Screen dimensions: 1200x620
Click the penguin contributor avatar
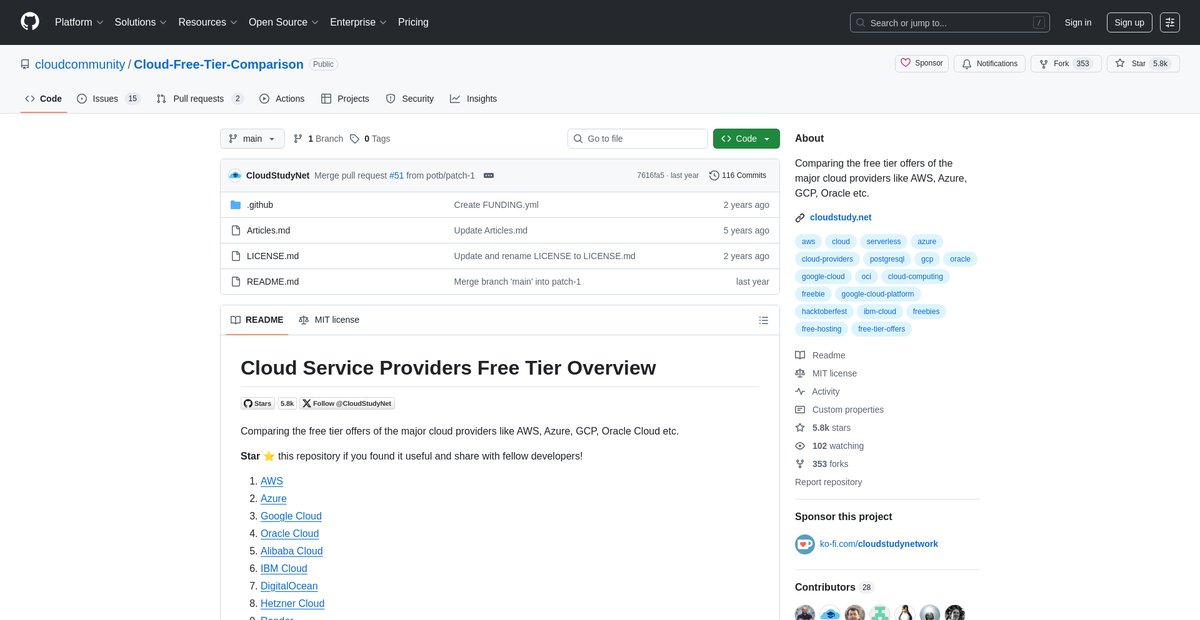tap(905, 613)
